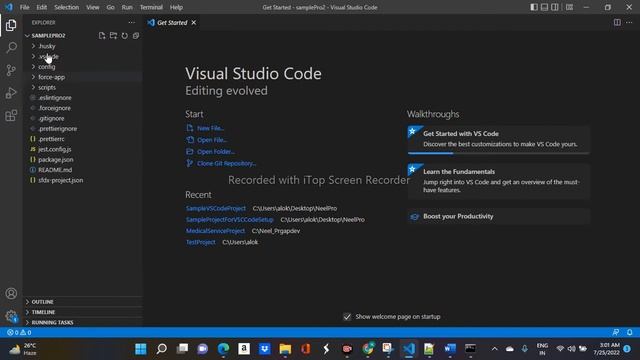The width and height of the screenshot is (640, 360).
Task: Open editor more actions ellipsis
Action: point(629,22)
